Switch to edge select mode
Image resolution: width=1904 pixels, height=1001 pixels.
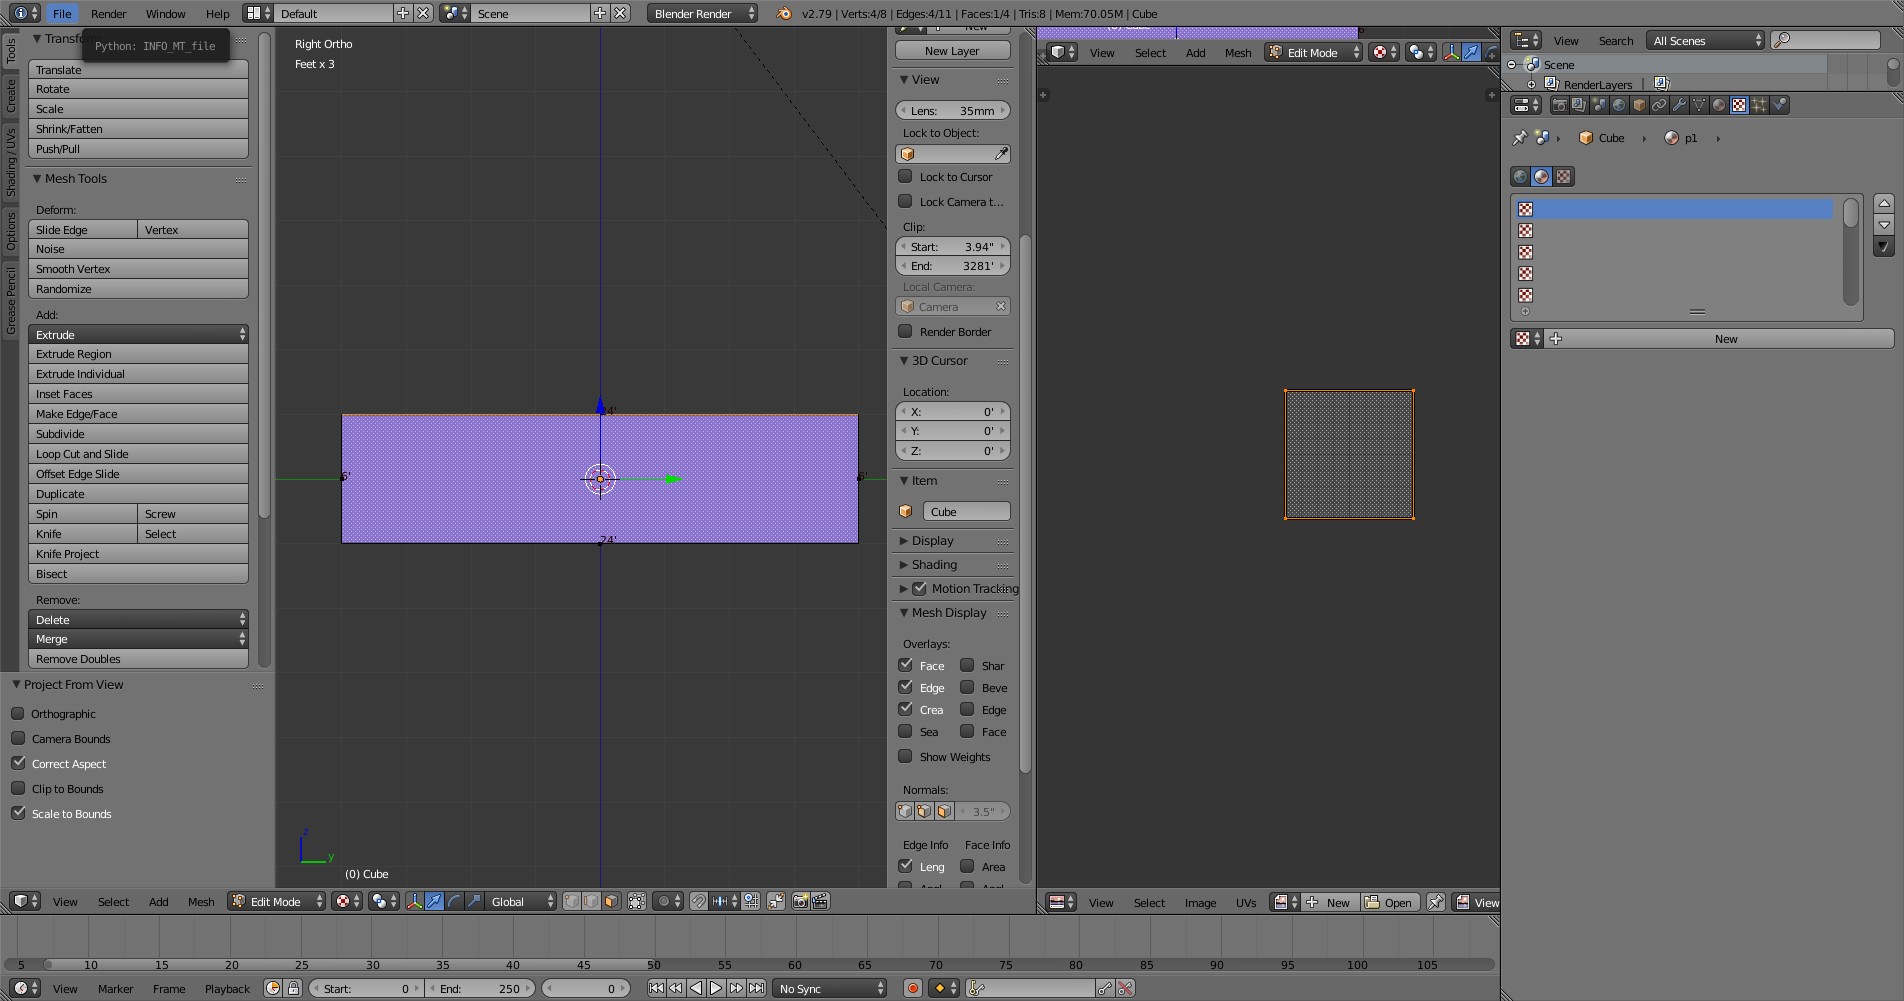coord(591,901)
